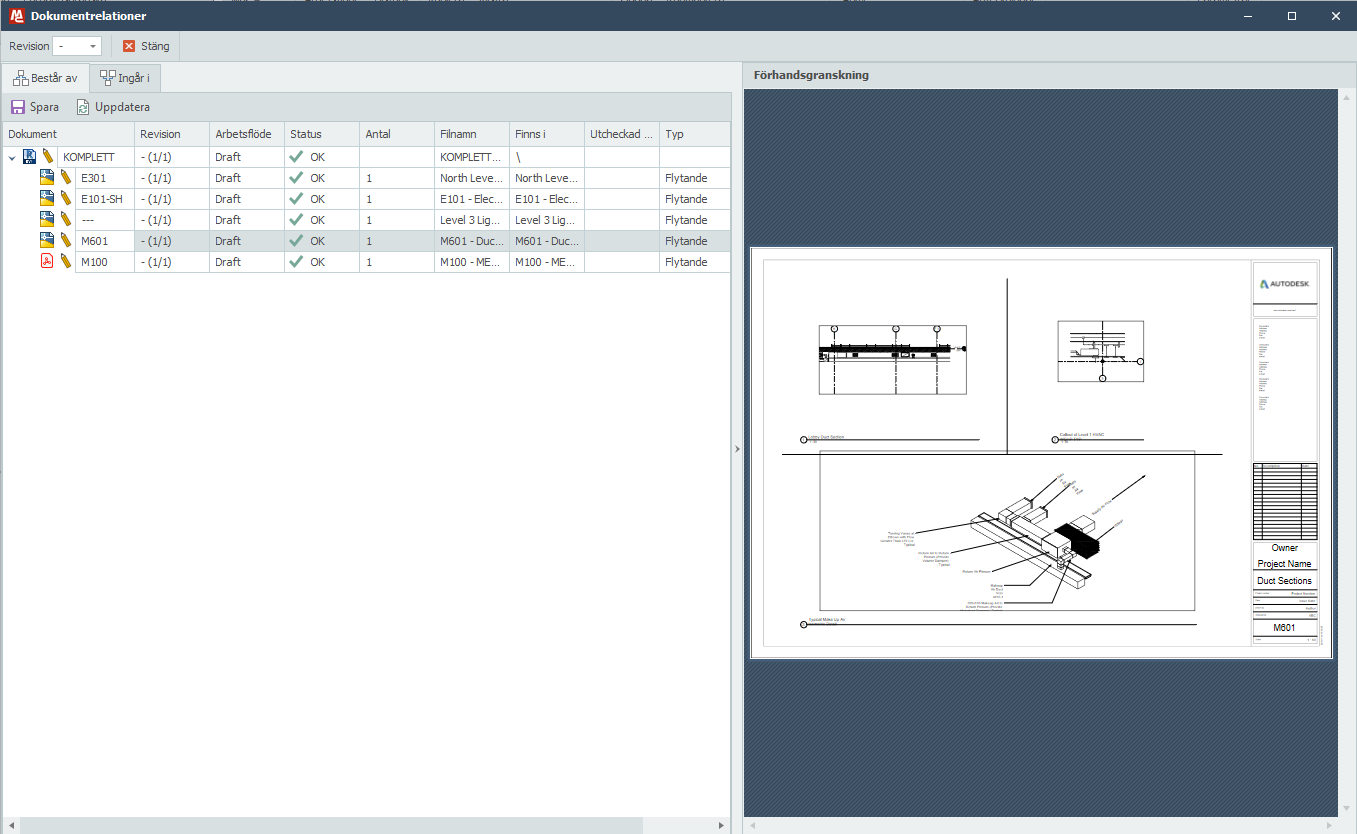Click the M601 drawing preview thumbnail
Screen dimensions: 1357x834
[x=1041, y=452]
